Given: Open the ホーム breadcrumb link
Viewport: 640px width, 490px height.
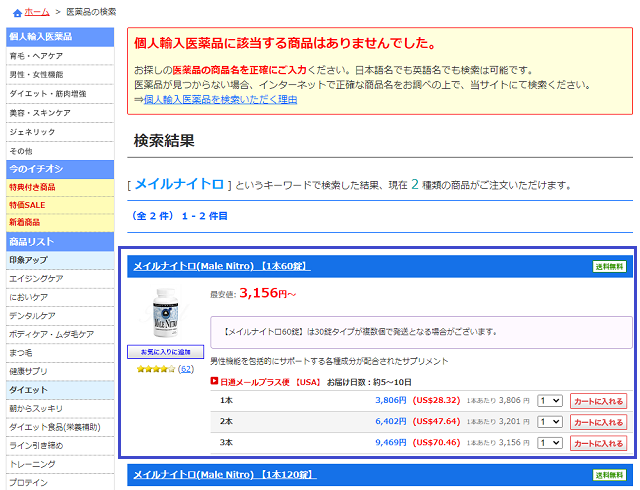Looking at the screenshot, I should 37,12.
